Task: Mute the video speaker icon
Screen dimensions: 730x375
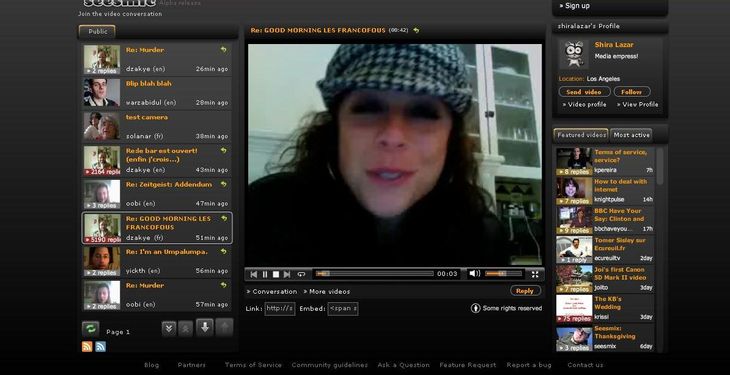Action: click(474, 274)
